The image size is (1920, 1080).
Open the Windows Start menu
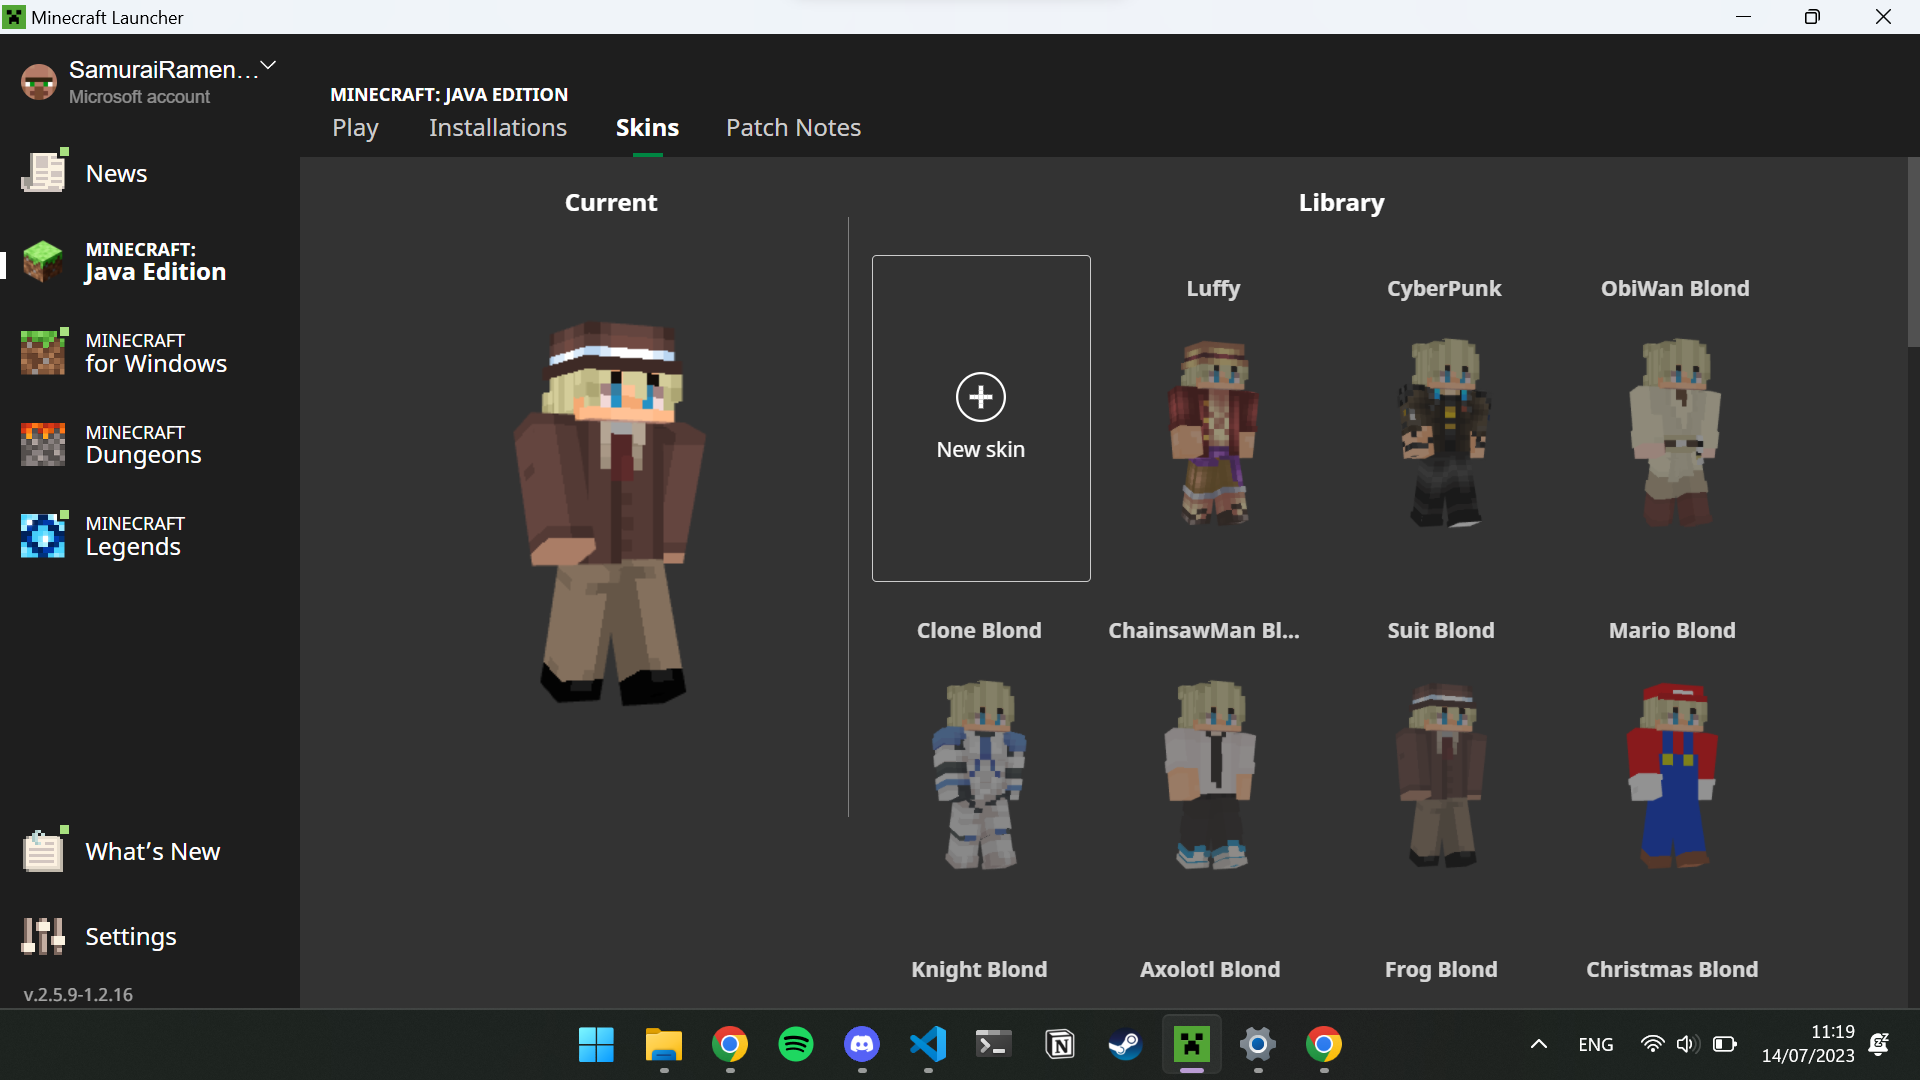pos(596,1045)
